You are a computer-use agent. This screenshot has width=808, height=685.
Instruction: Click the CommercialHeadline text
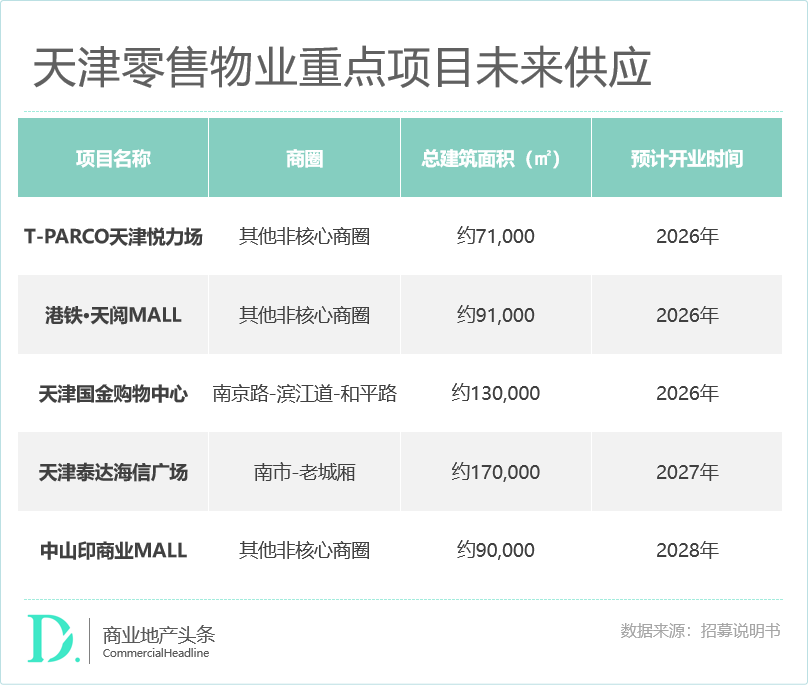click(156, 653)
